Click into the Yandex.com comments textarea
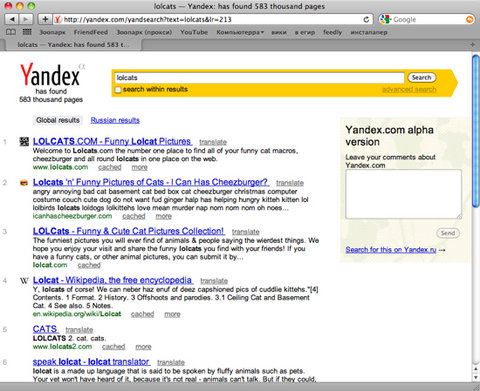 coord(403,194)
